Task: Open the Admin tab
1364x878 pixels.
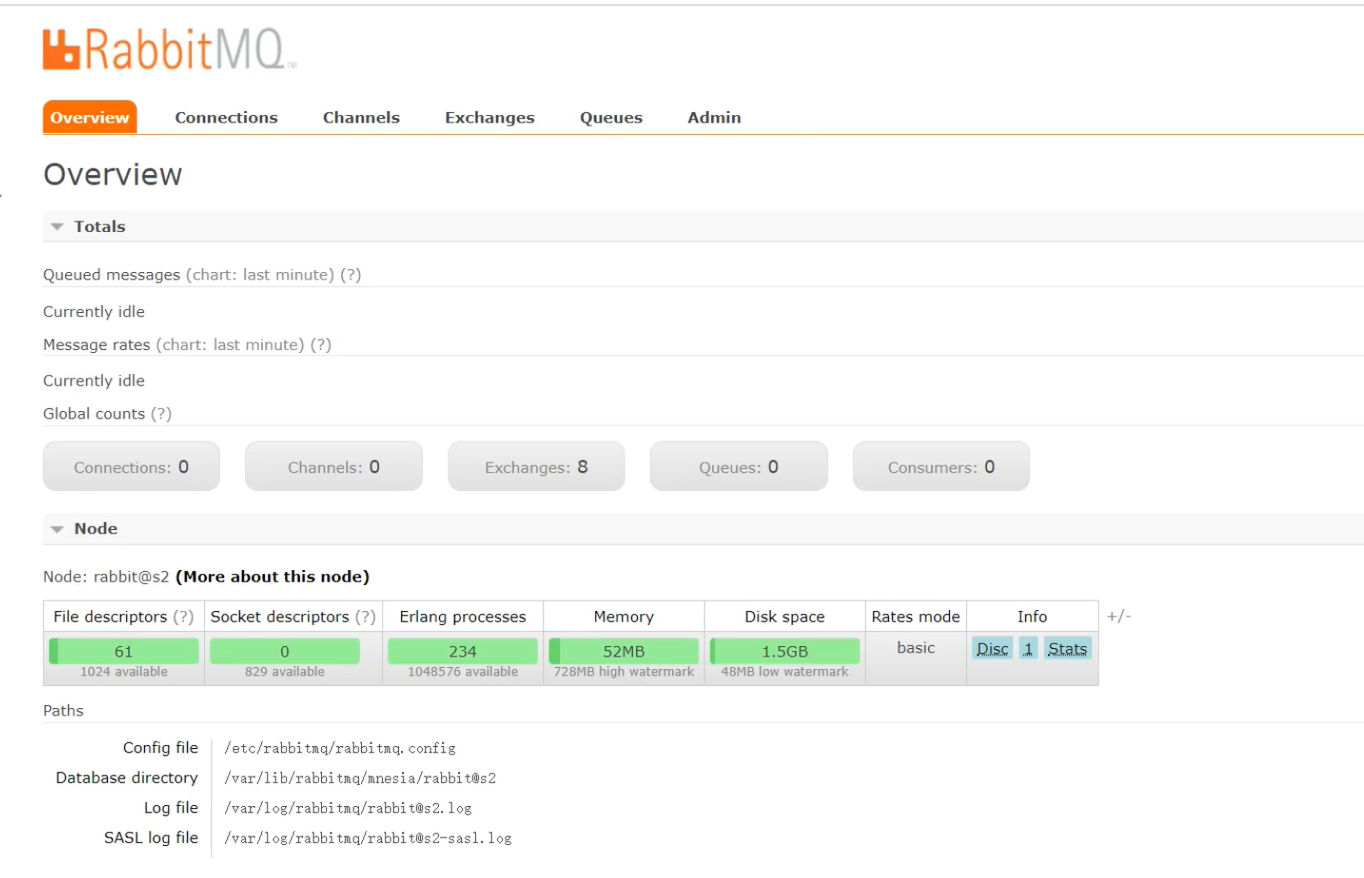Action: click(x=714, y=117)
